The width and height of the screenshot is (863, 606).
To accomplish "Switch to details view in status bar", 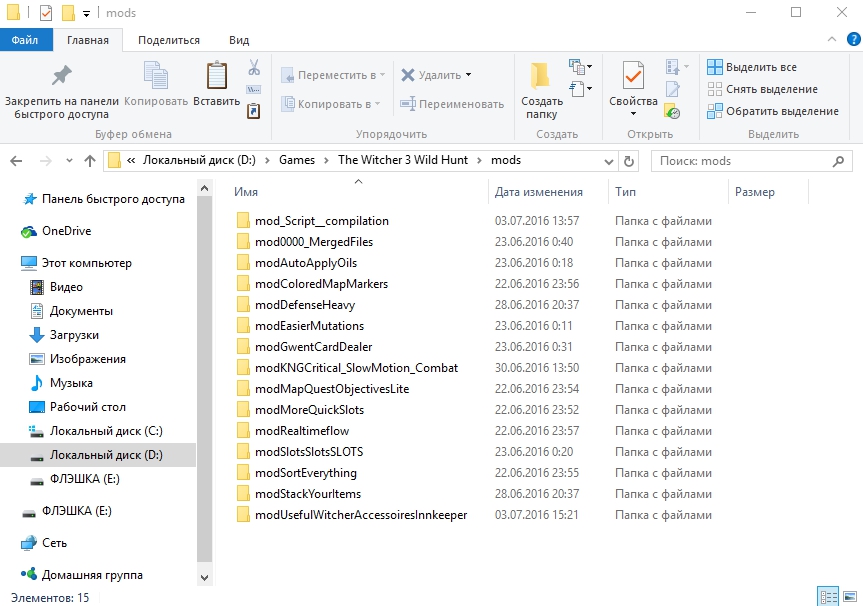I will (828, 597).
